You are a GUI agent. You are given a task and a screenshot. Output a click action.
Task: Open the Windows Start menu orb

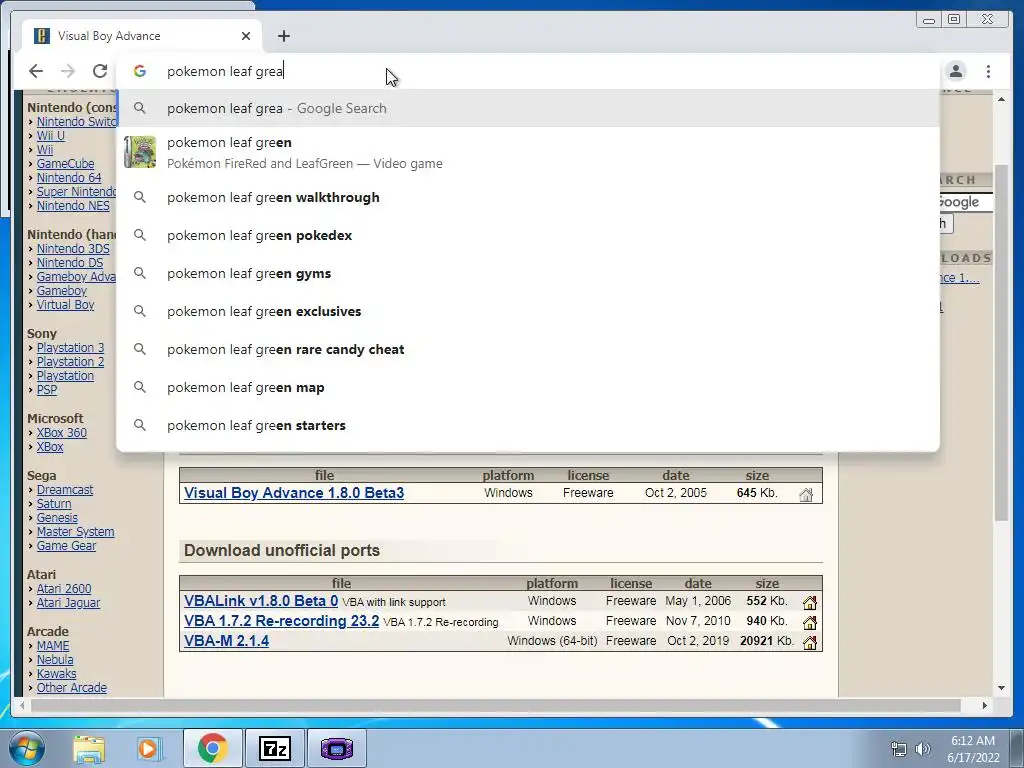point(27,748)
